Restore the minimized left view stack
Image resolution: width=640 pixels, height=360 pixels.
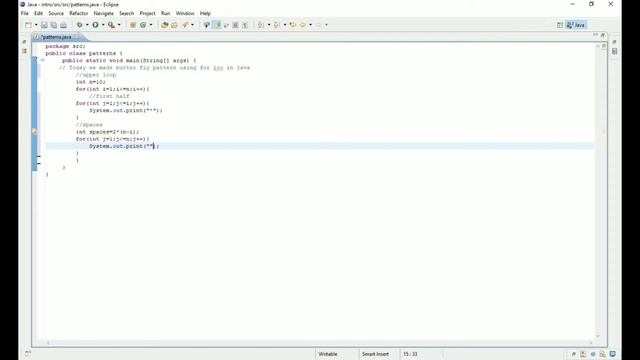(24, 42)
